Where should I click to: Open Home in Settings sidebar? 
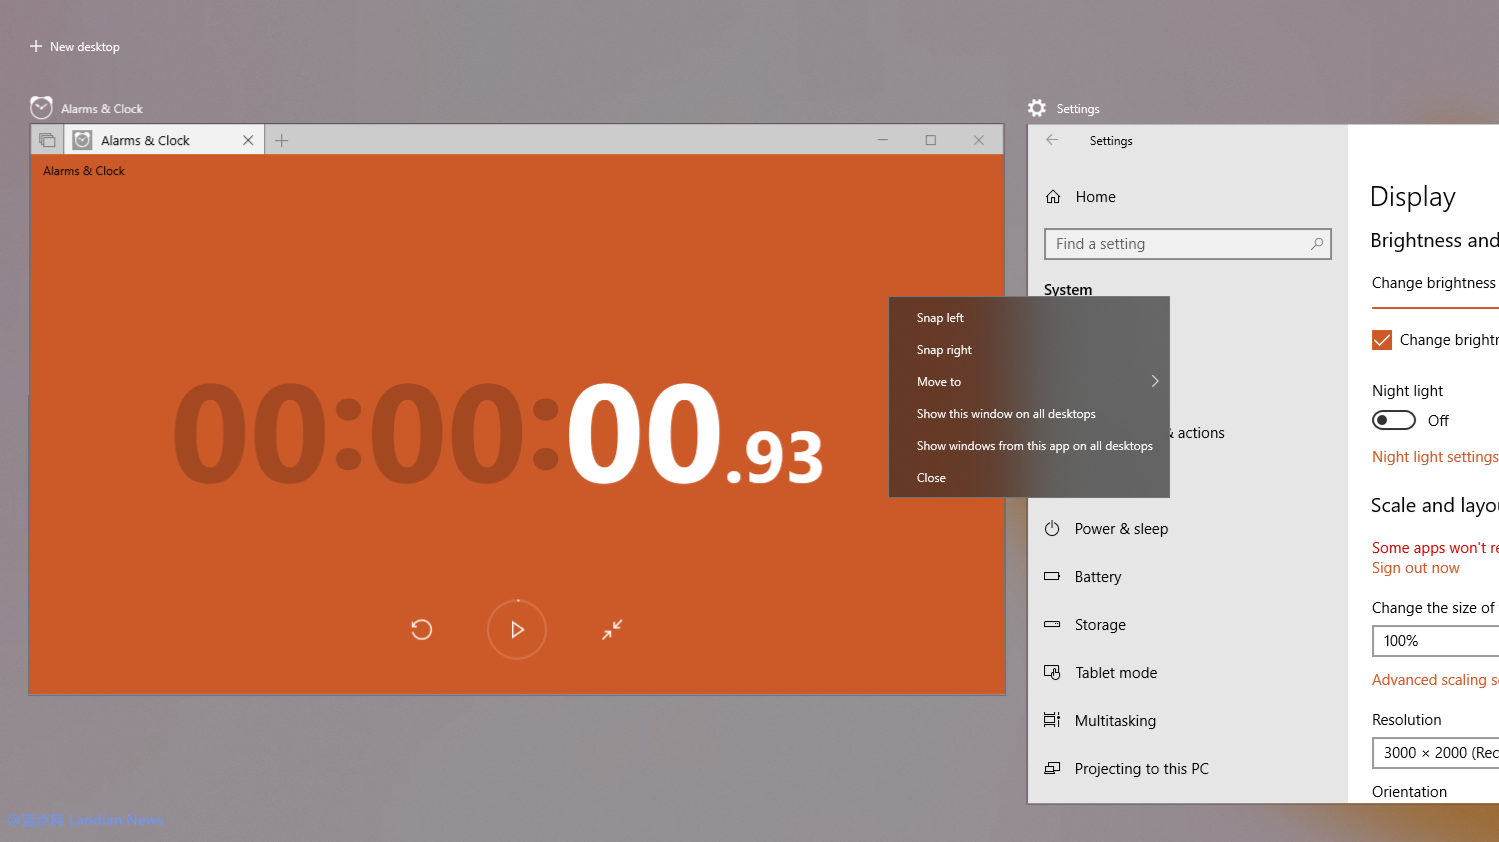1095,197
